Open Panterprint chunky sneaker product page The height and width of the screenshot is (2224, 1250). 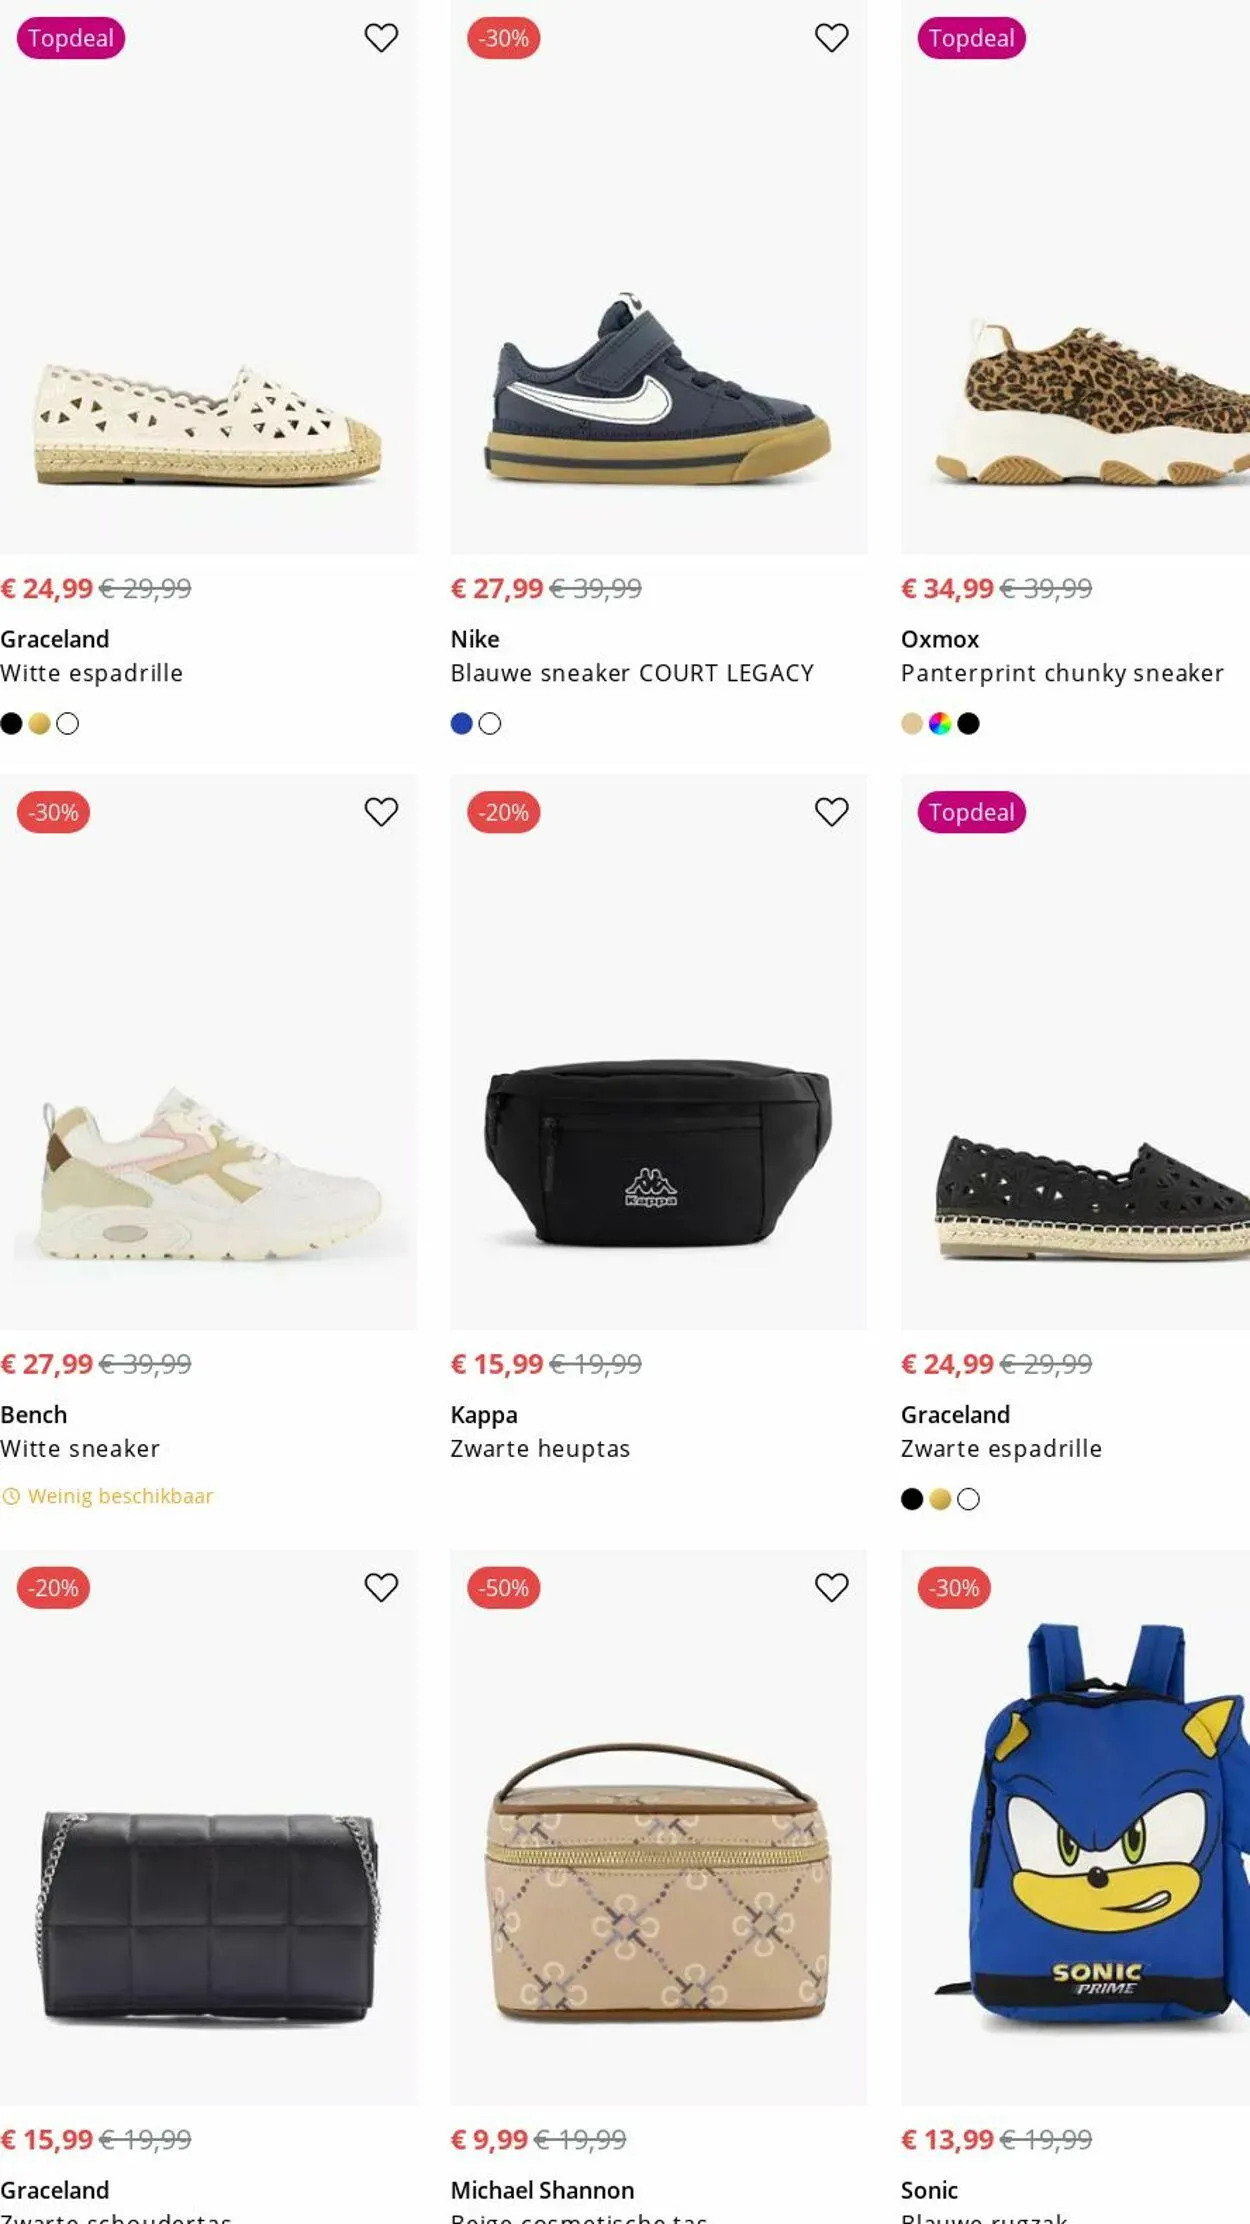[x=1062, y=673]
